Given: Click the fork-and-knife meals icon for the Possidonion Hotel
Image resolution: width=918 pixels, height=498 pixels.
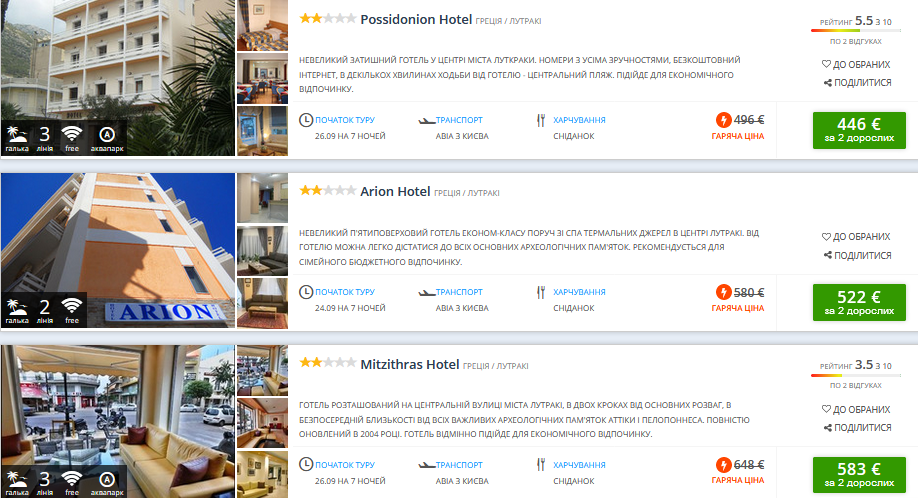Looking at the screenshot, I should coord(541,120).
